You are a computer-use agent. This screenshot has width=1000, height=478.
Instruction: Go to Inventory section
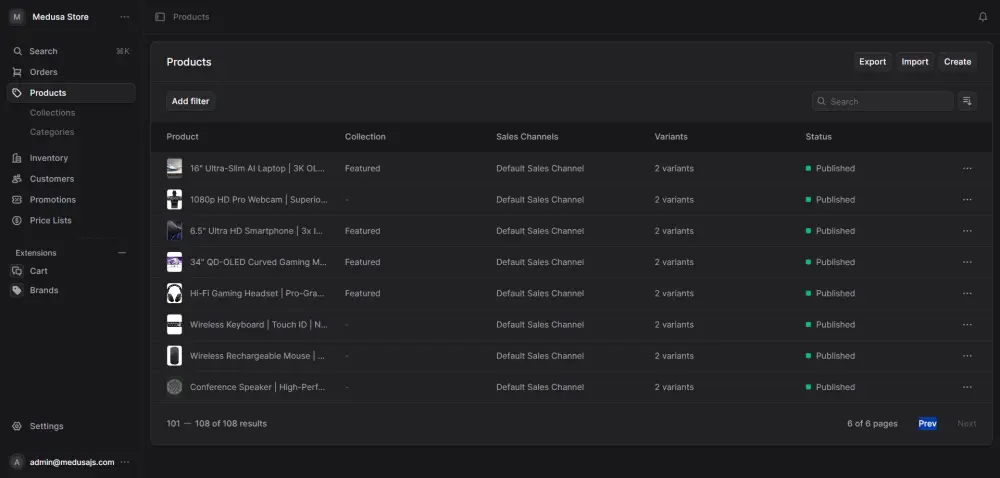pyautogui.click(x=48, y=158)
